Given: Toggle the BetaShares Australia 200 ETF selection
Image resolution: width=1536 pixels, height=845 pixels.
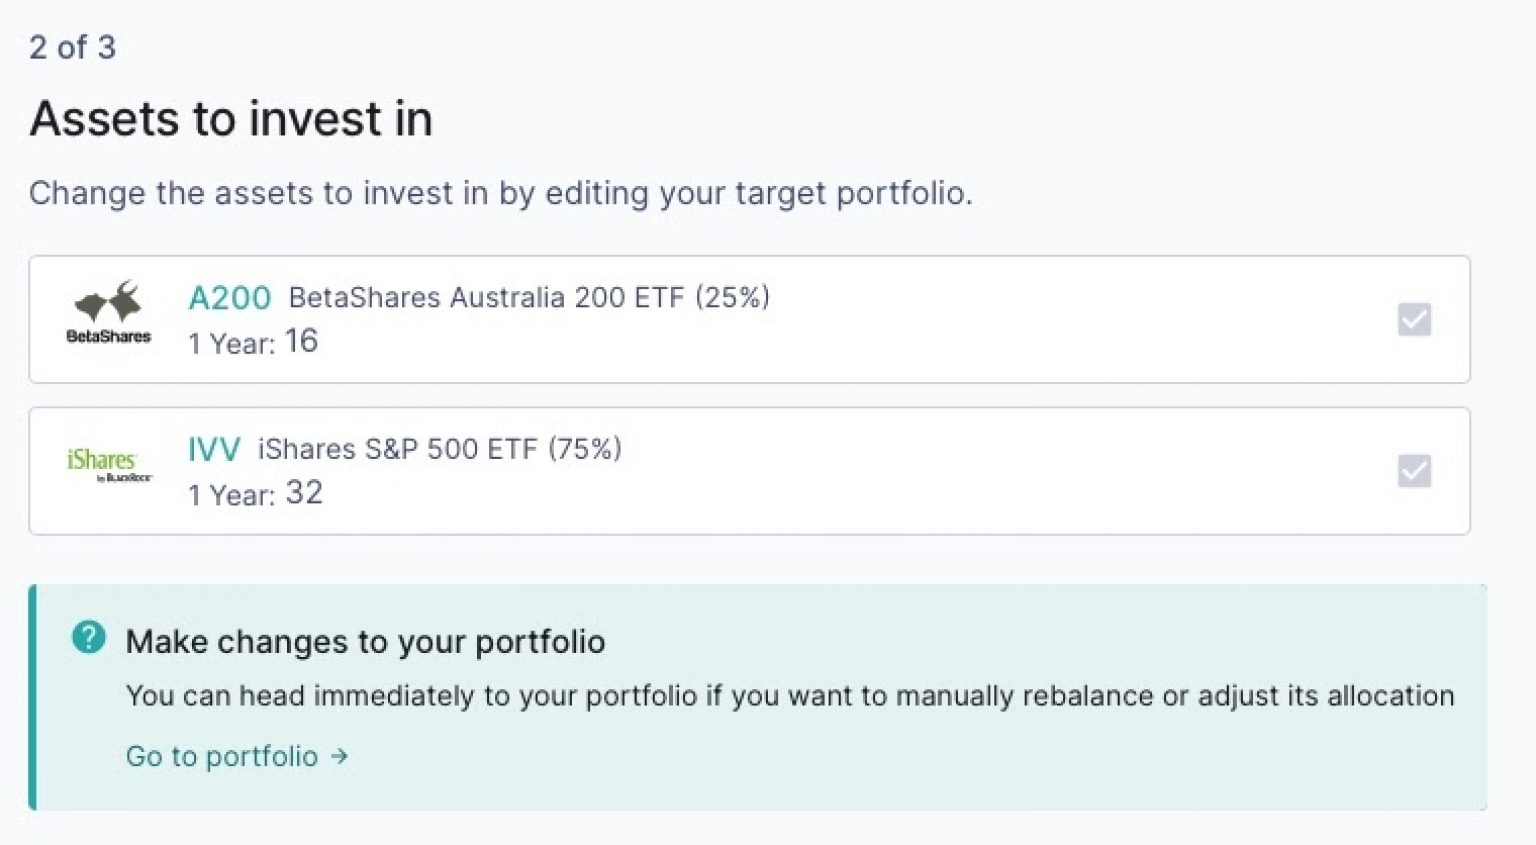Looking at the screenshot, I should (1413, 319).
